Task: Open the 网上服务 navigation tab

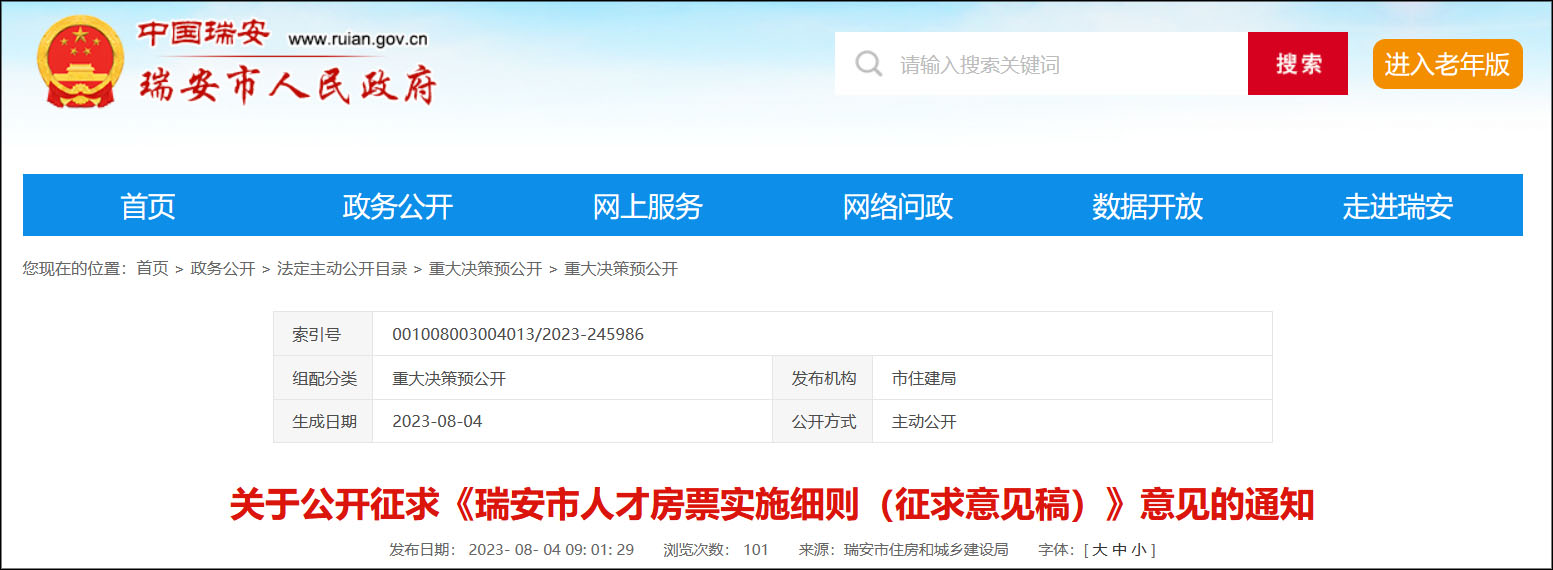Action: click(x=648, y=206)
